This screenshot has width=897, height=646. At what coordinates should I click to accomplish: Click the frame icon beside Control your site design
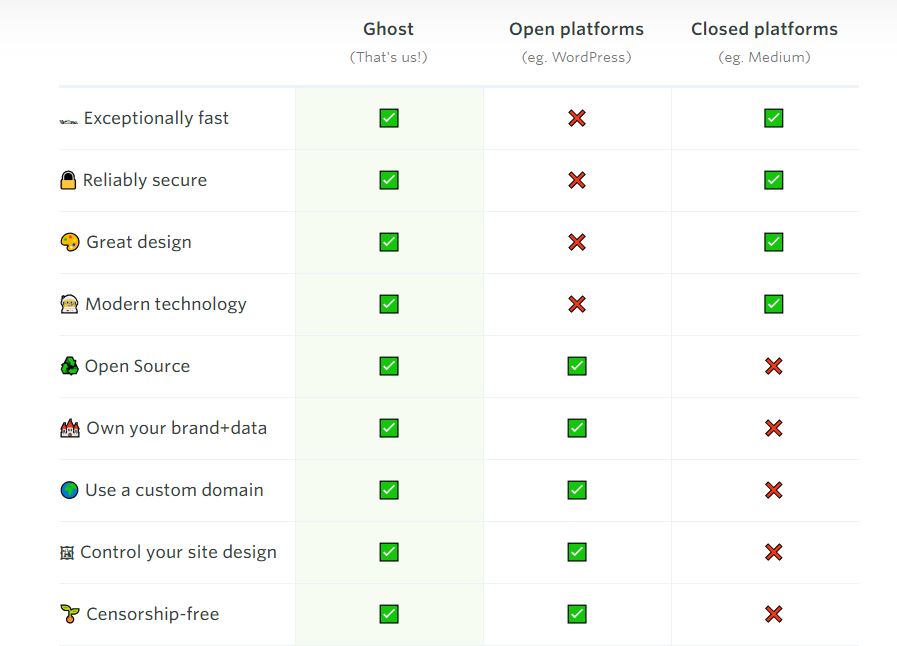pyautogui.click(x=67, y=553)
